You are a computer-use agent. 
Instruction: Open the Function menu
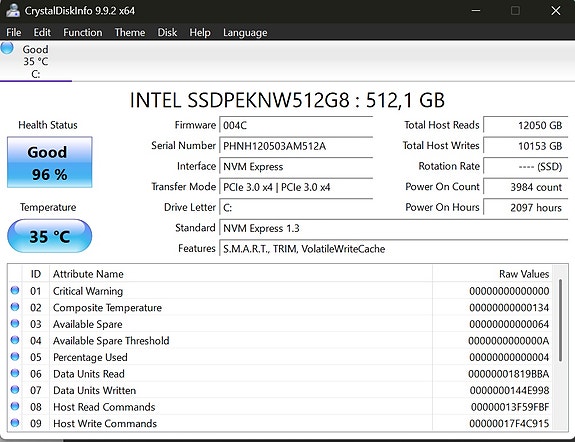83,32
